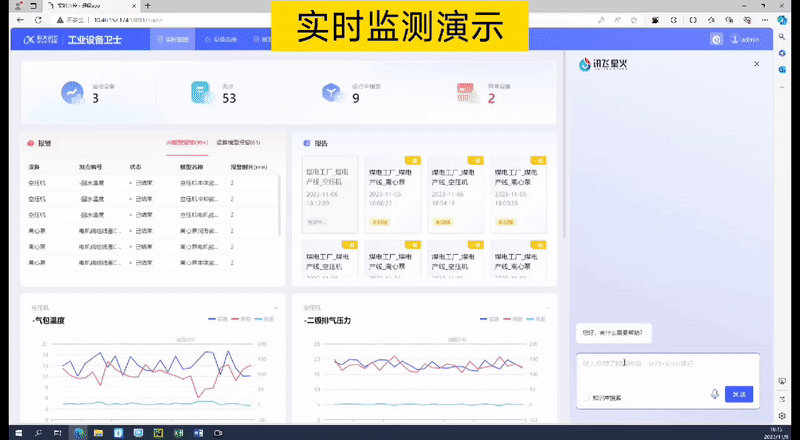
Task: Open the second nav tab with house icon
Action: pyautogui.click(x=221, y=39)
